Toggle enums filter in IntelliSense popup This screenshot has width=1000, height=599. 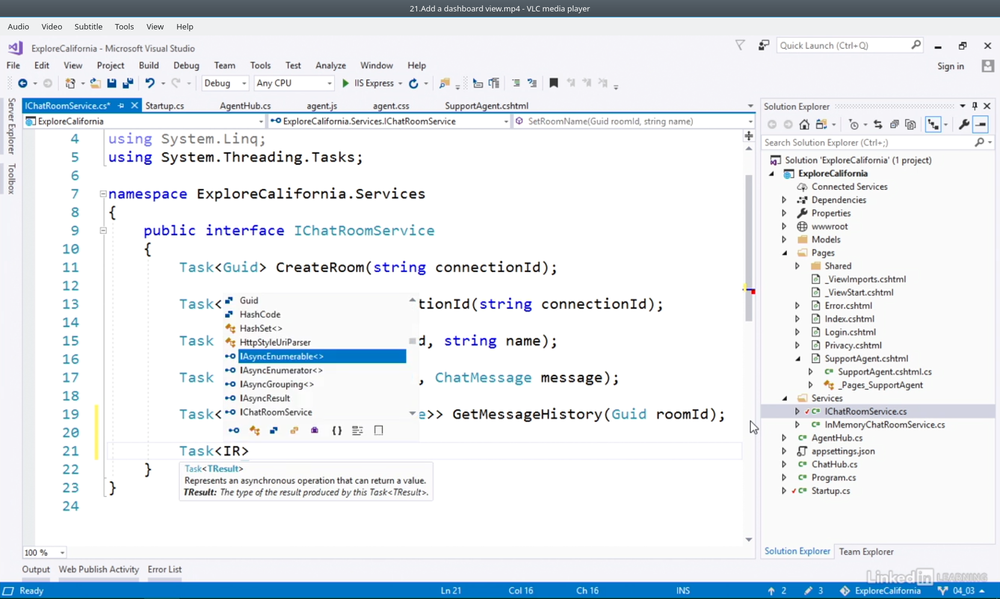pos(294,431)
